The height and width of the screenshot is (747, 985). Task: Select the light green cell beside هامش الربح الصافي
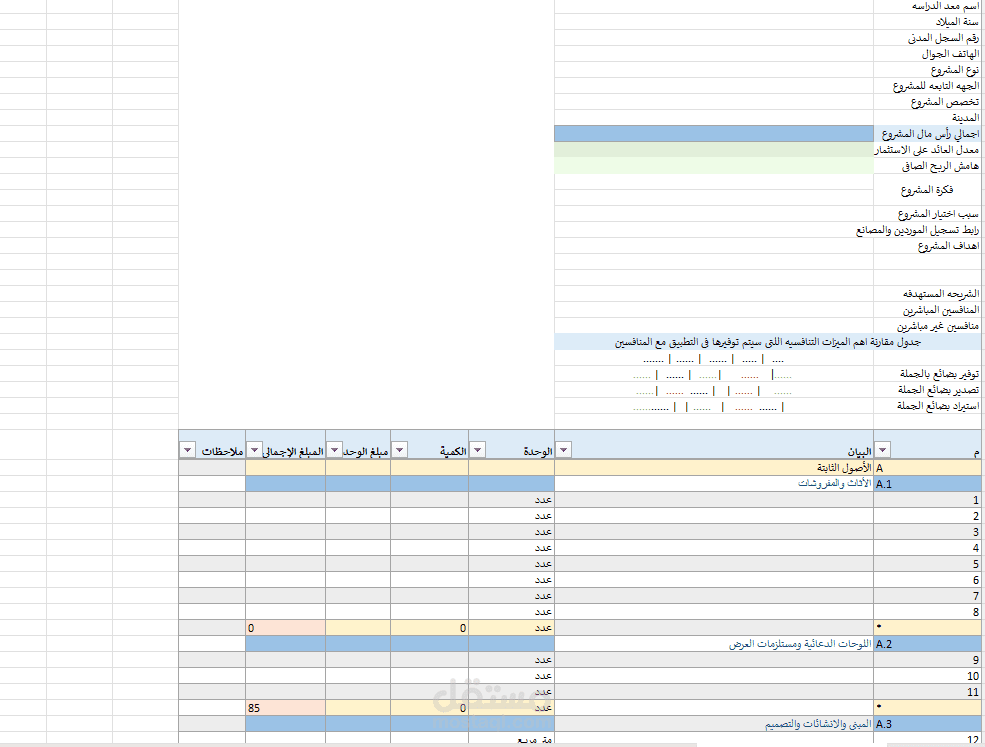tap(714, 166)
